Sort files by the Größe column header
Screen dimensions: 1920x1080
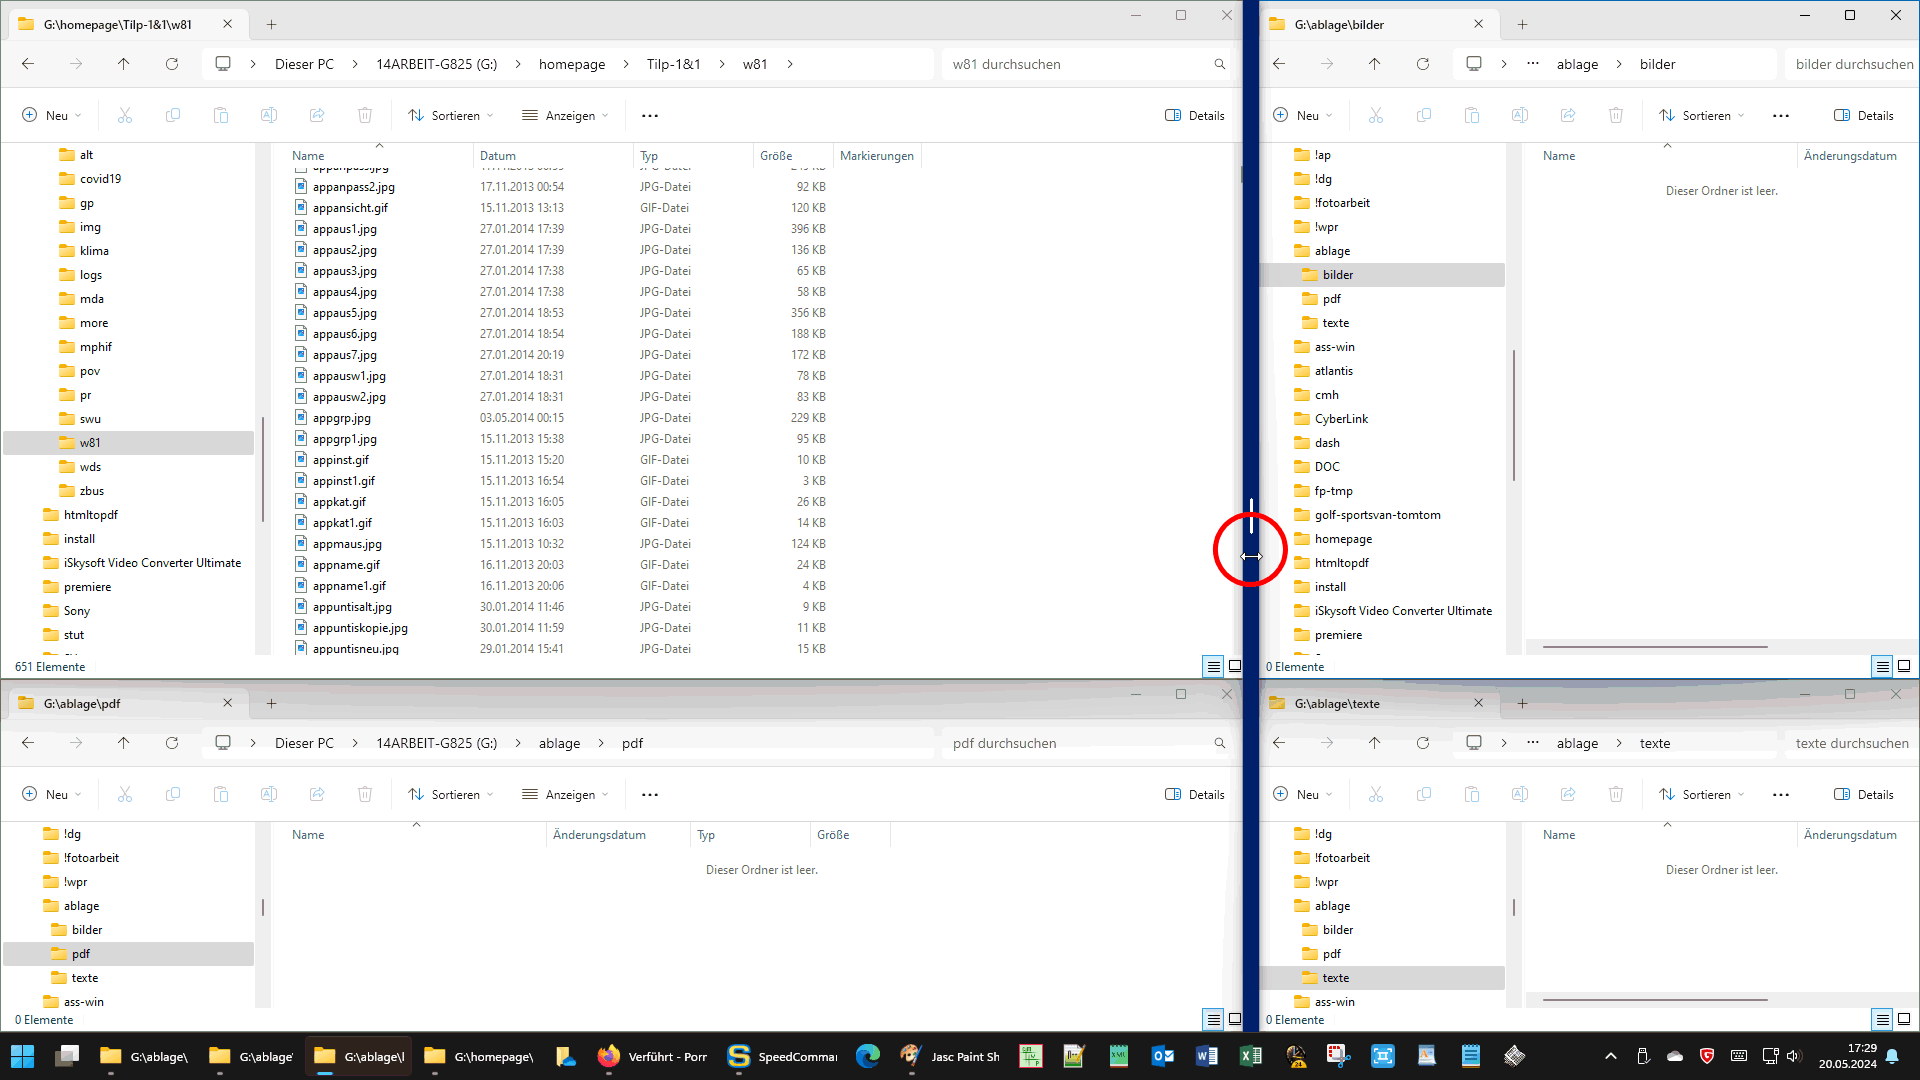(x=776, y=155)
